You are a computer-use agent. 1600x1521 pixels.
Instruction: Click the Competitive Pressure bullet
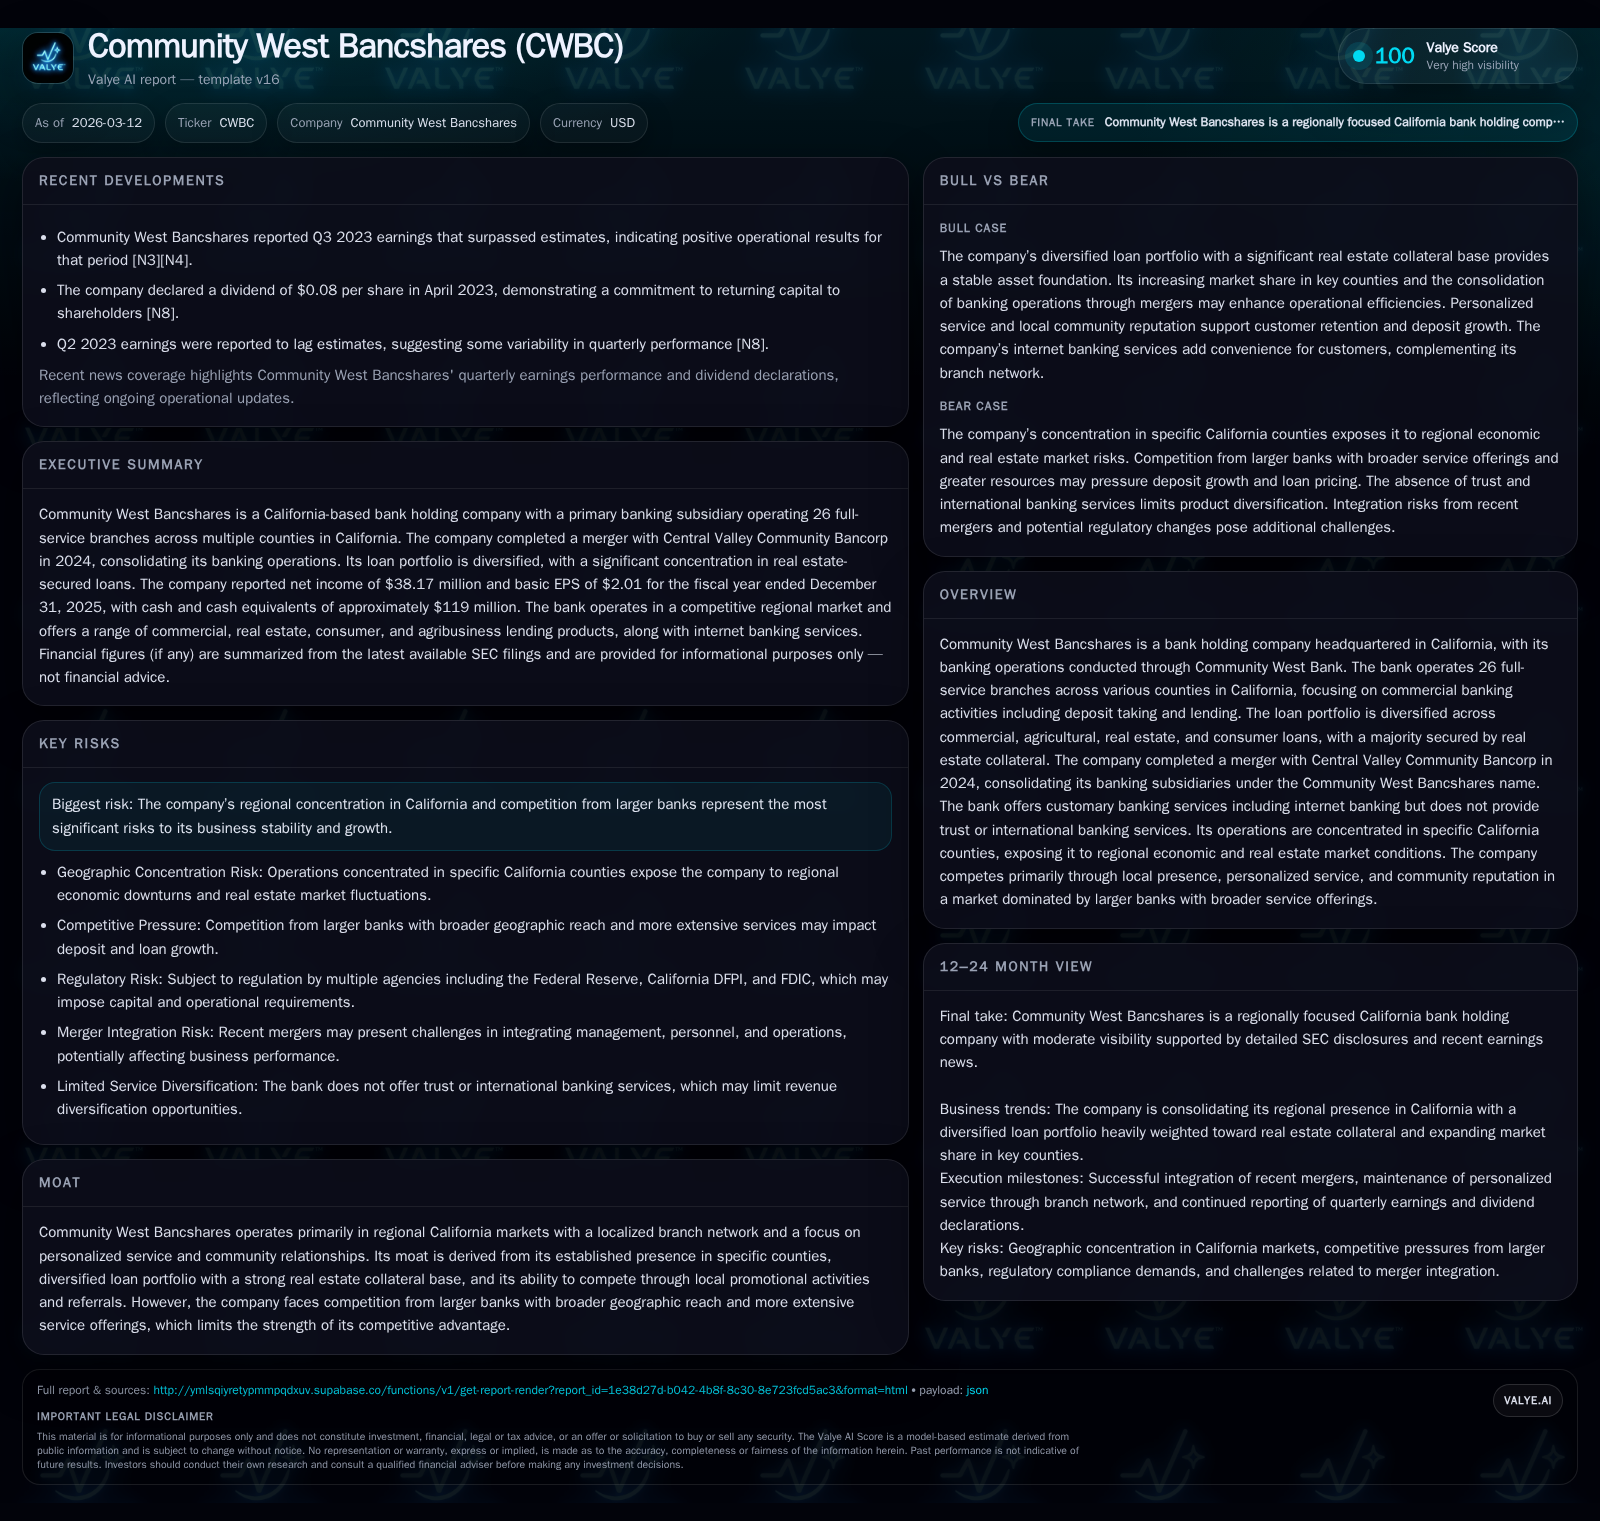(x=467, y=937)
